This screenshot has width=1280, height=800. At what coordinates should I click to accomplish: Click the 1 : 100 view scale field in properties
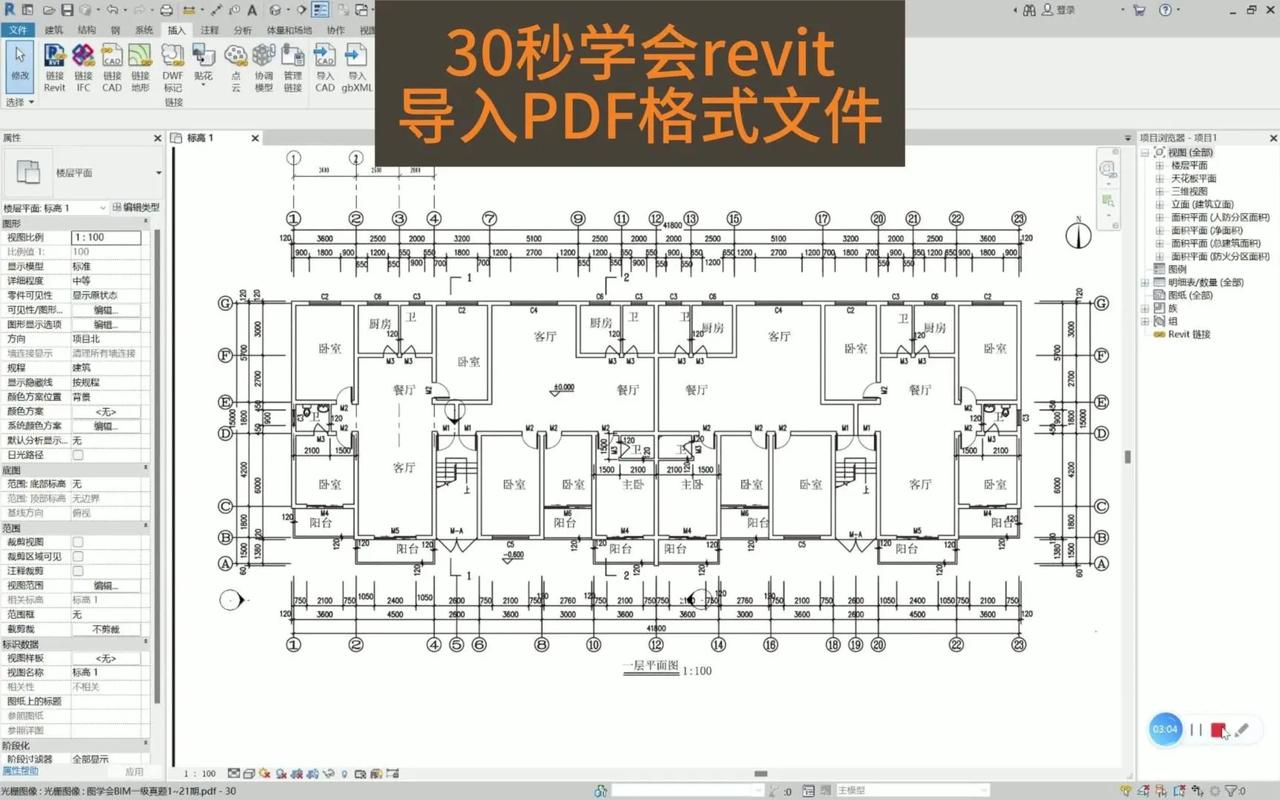pyautogui.click(x=105, y=237)
